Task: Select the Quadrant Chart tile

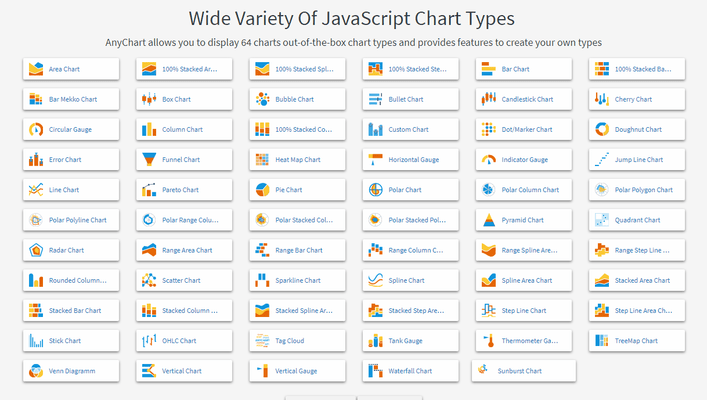Action: click(636, 220)
